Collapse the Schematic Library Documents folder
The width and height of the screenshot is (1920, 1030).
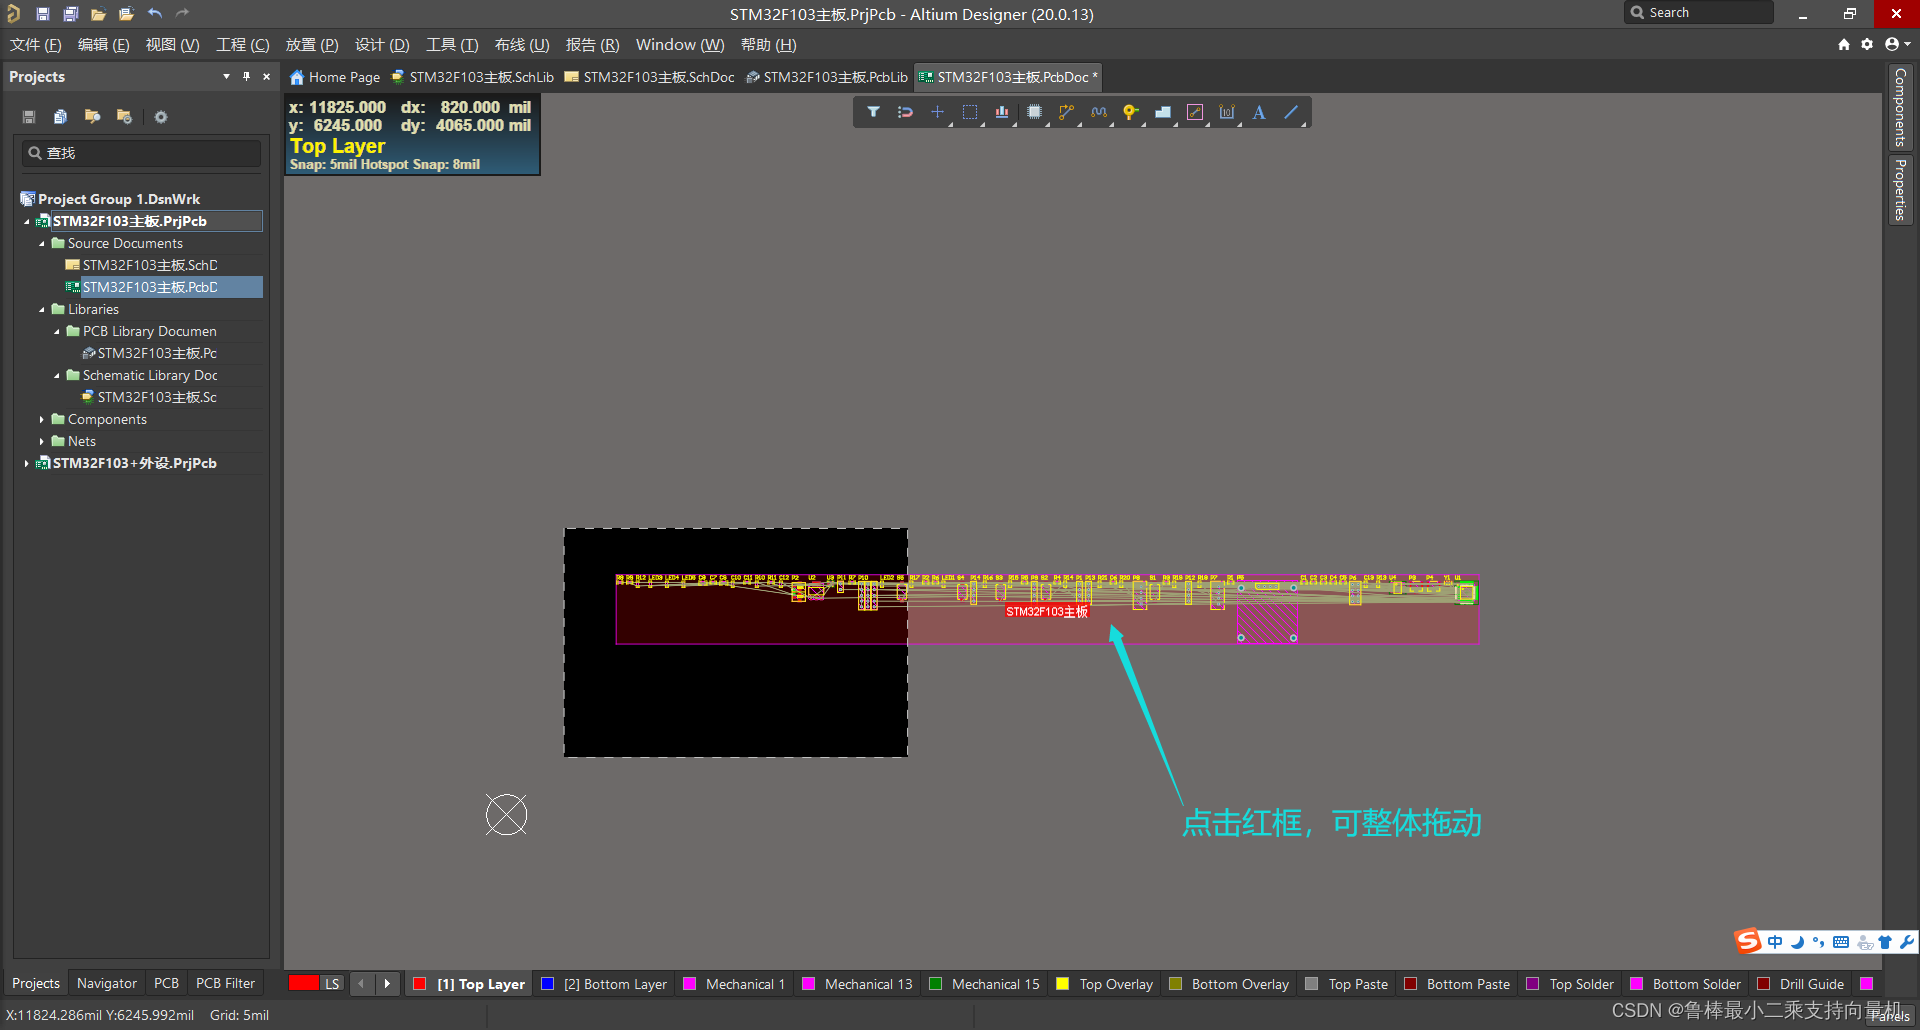click(57, 375)
